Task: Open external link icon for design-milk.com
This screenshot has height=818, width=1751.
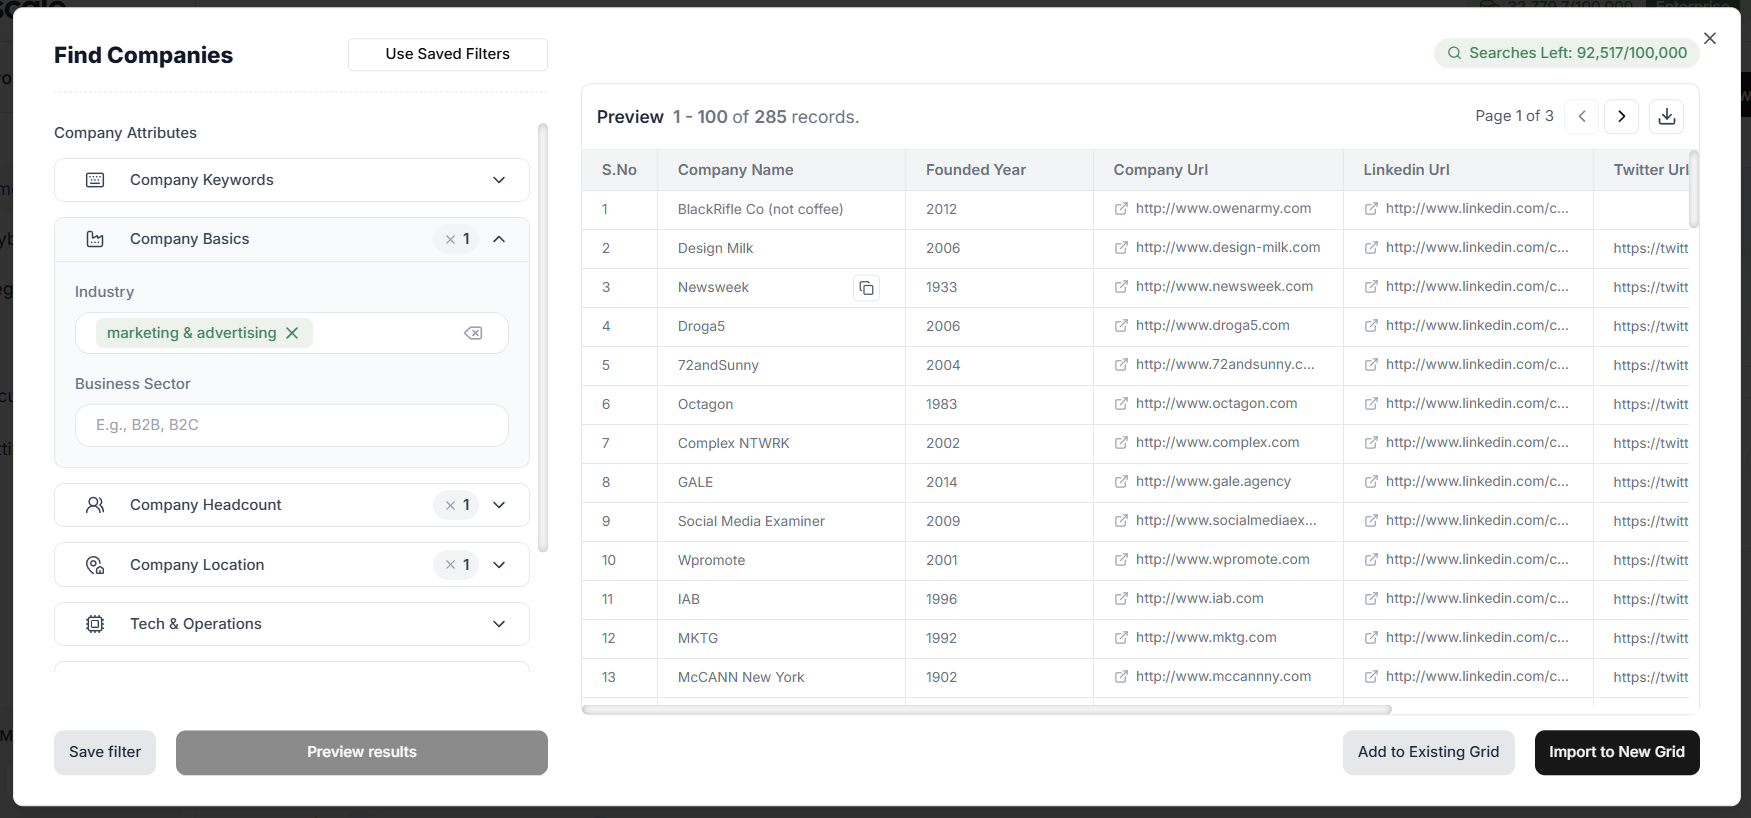Action: point(1122,248)
